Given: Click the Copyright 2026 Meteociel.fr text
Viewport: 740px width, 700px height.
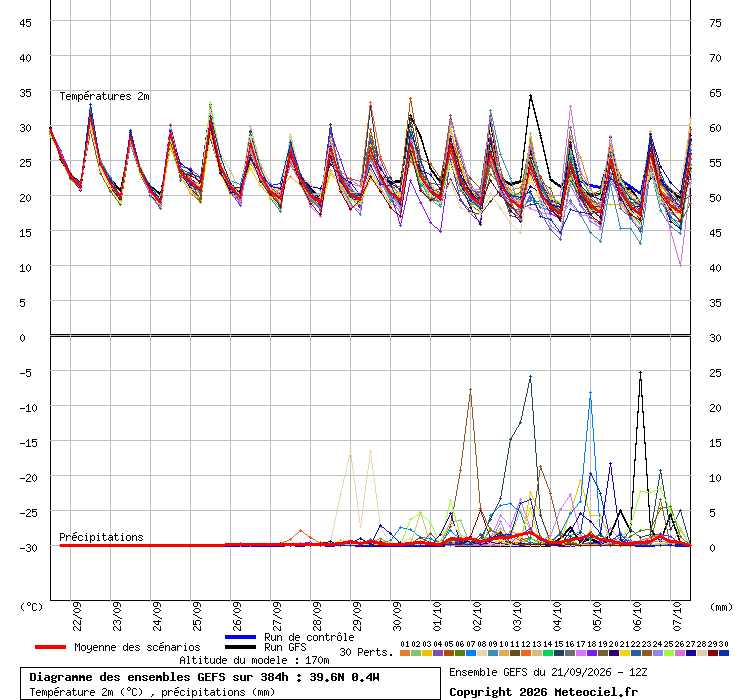Looking at the screenshot, I should (543, 692).
